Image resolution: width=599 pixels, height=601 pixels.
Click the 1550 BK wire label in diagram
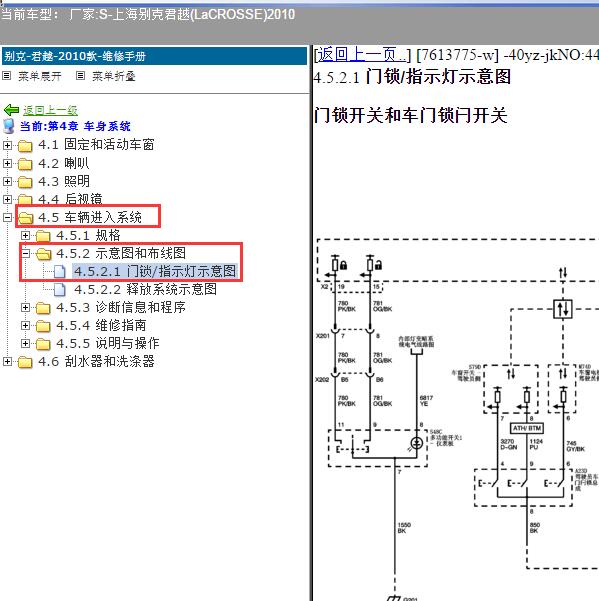[404, 528]
